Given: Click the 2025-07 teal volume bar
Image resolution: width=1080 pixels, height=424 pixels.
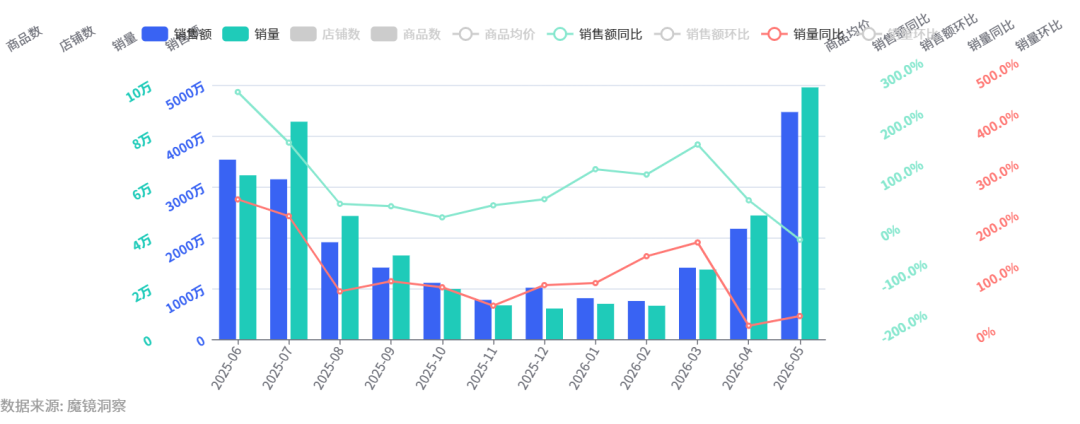Looking at the screenshot, I should click(299, 231).
